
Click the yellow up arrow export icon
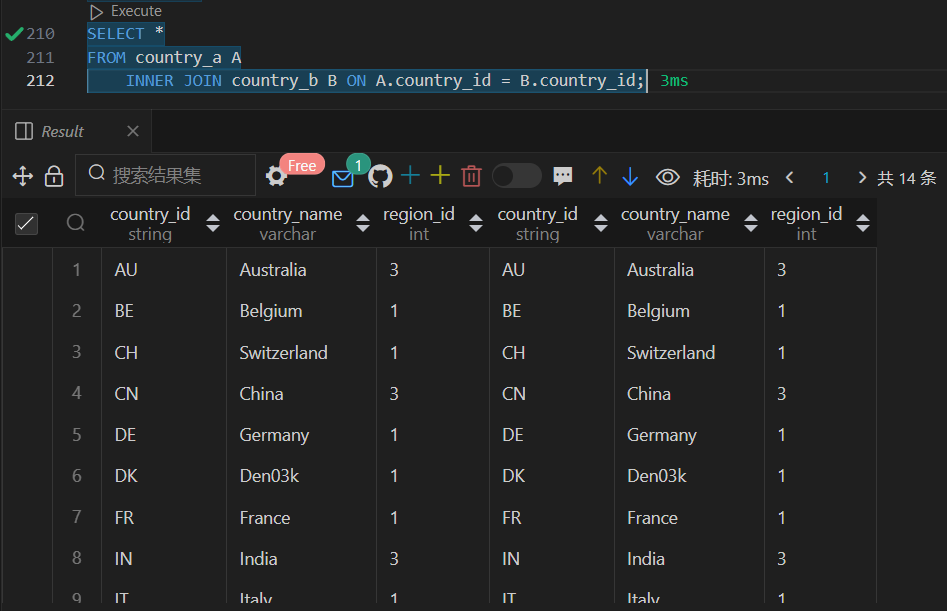click(599, 175)
